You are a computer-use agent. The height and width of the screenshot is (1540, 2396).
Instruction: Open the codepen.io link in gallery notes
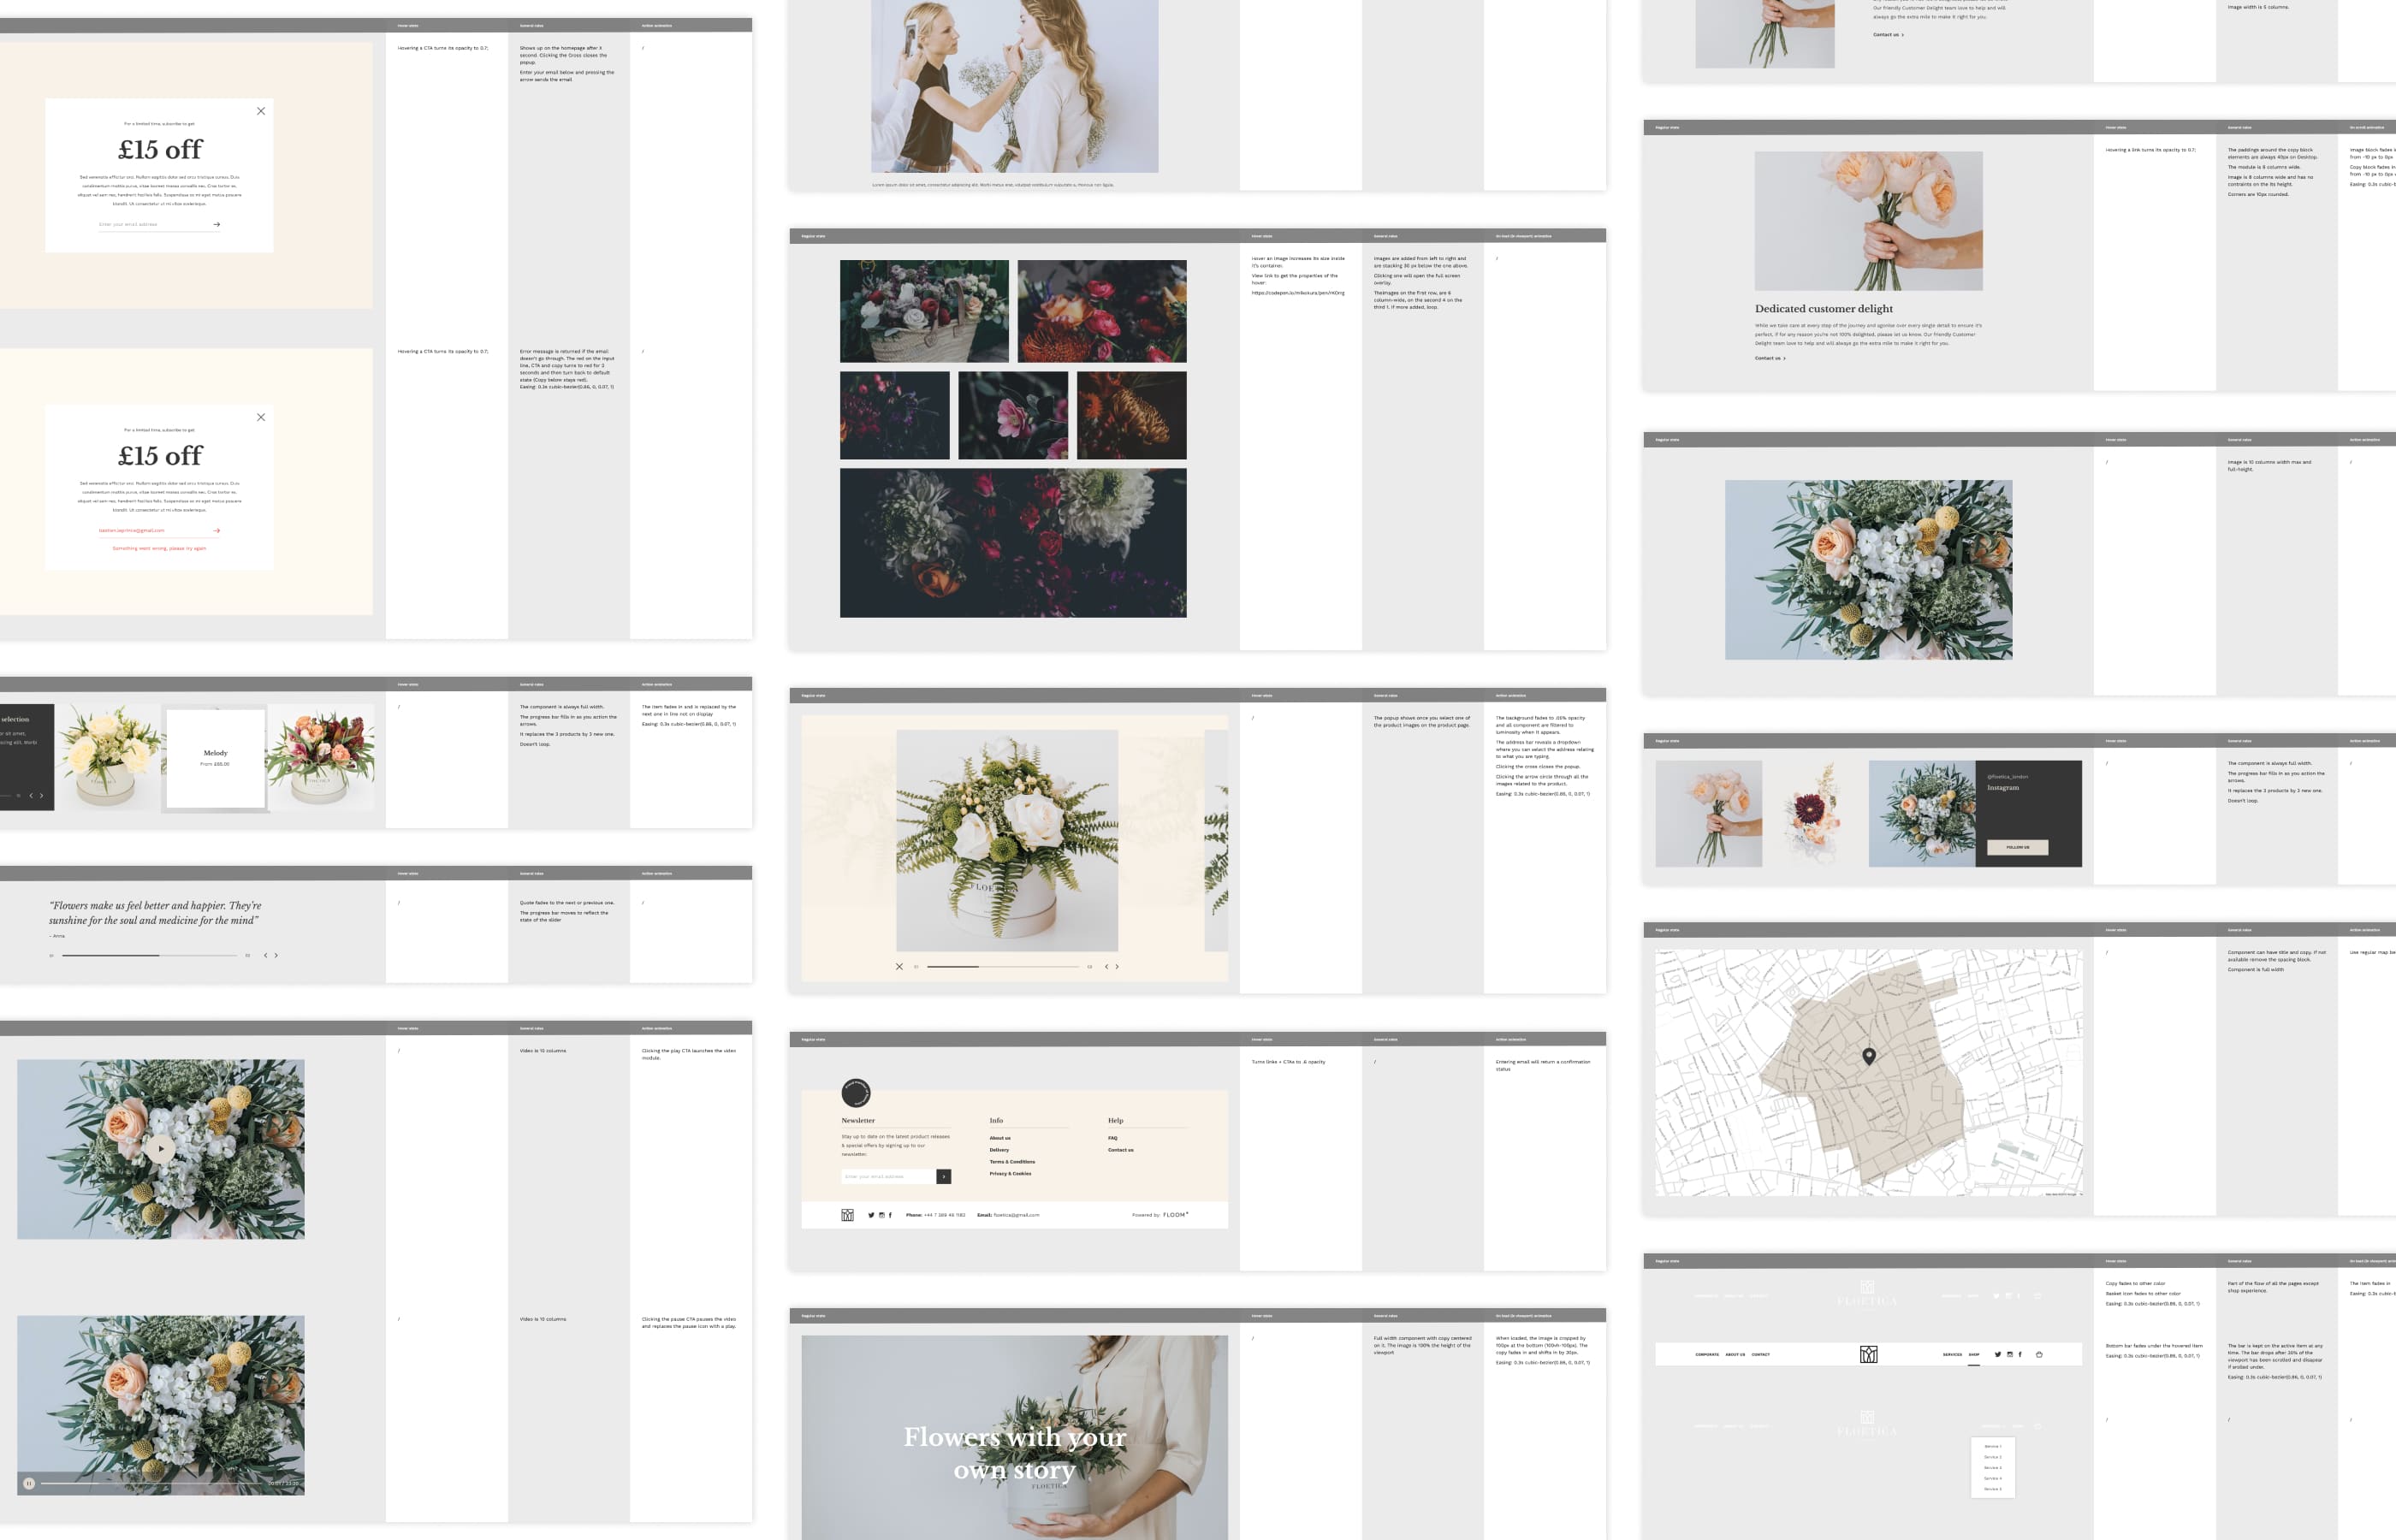click(1298, 293)
